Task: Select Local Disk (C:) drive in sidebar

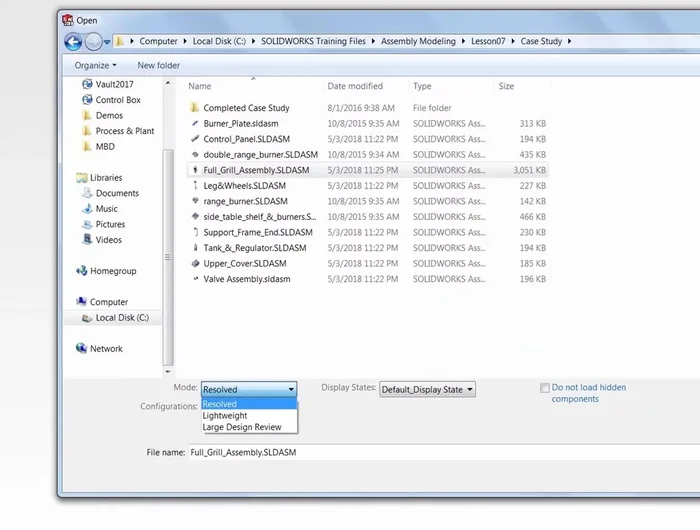Action: (x=121, y=318)
